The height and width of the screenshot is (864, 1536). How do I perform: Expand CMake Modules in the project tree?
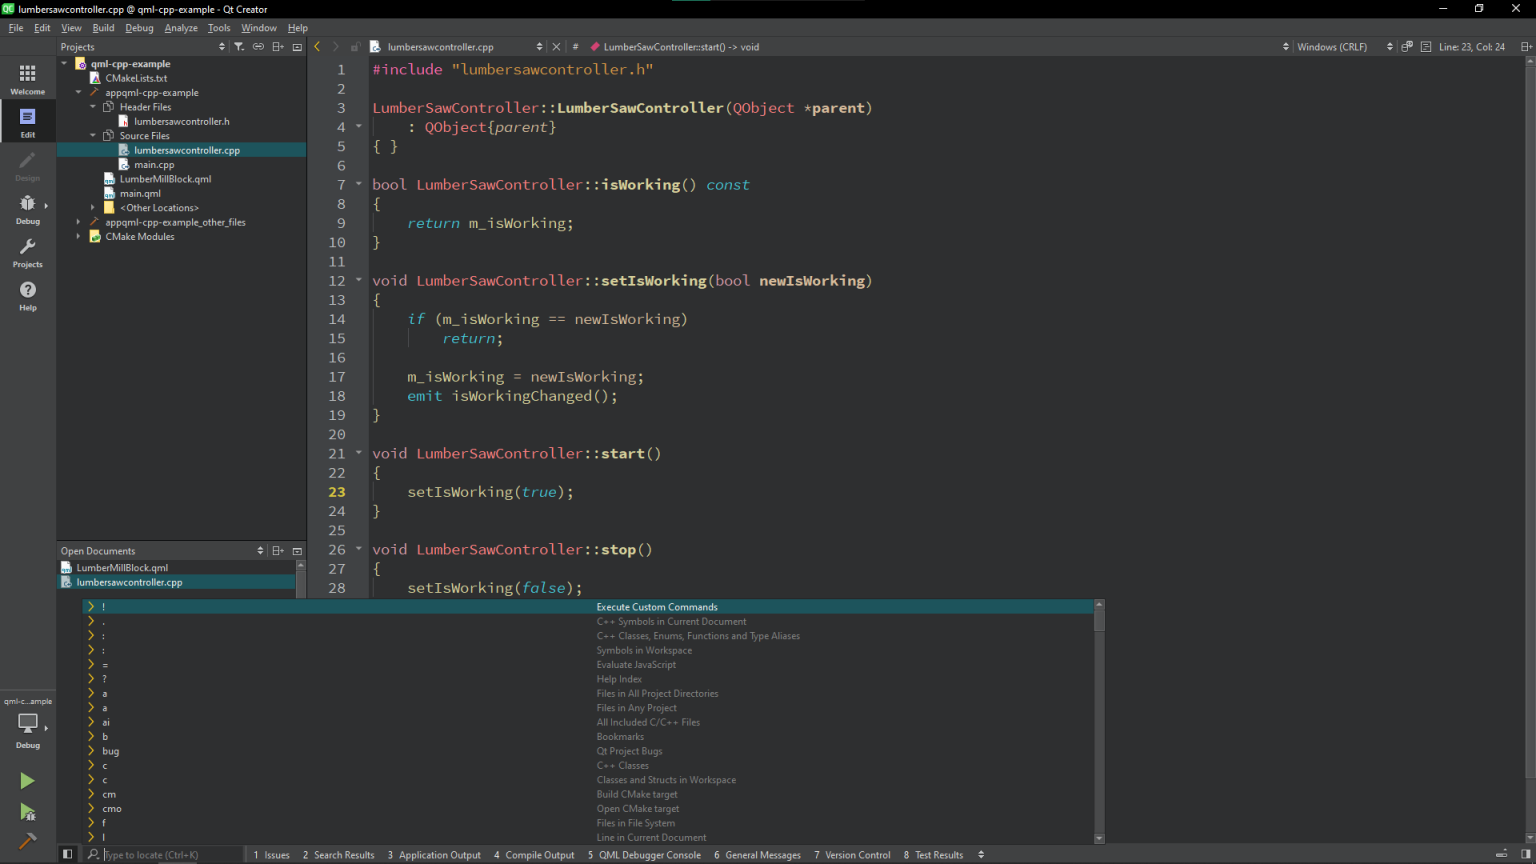click(x=78, y=236)
